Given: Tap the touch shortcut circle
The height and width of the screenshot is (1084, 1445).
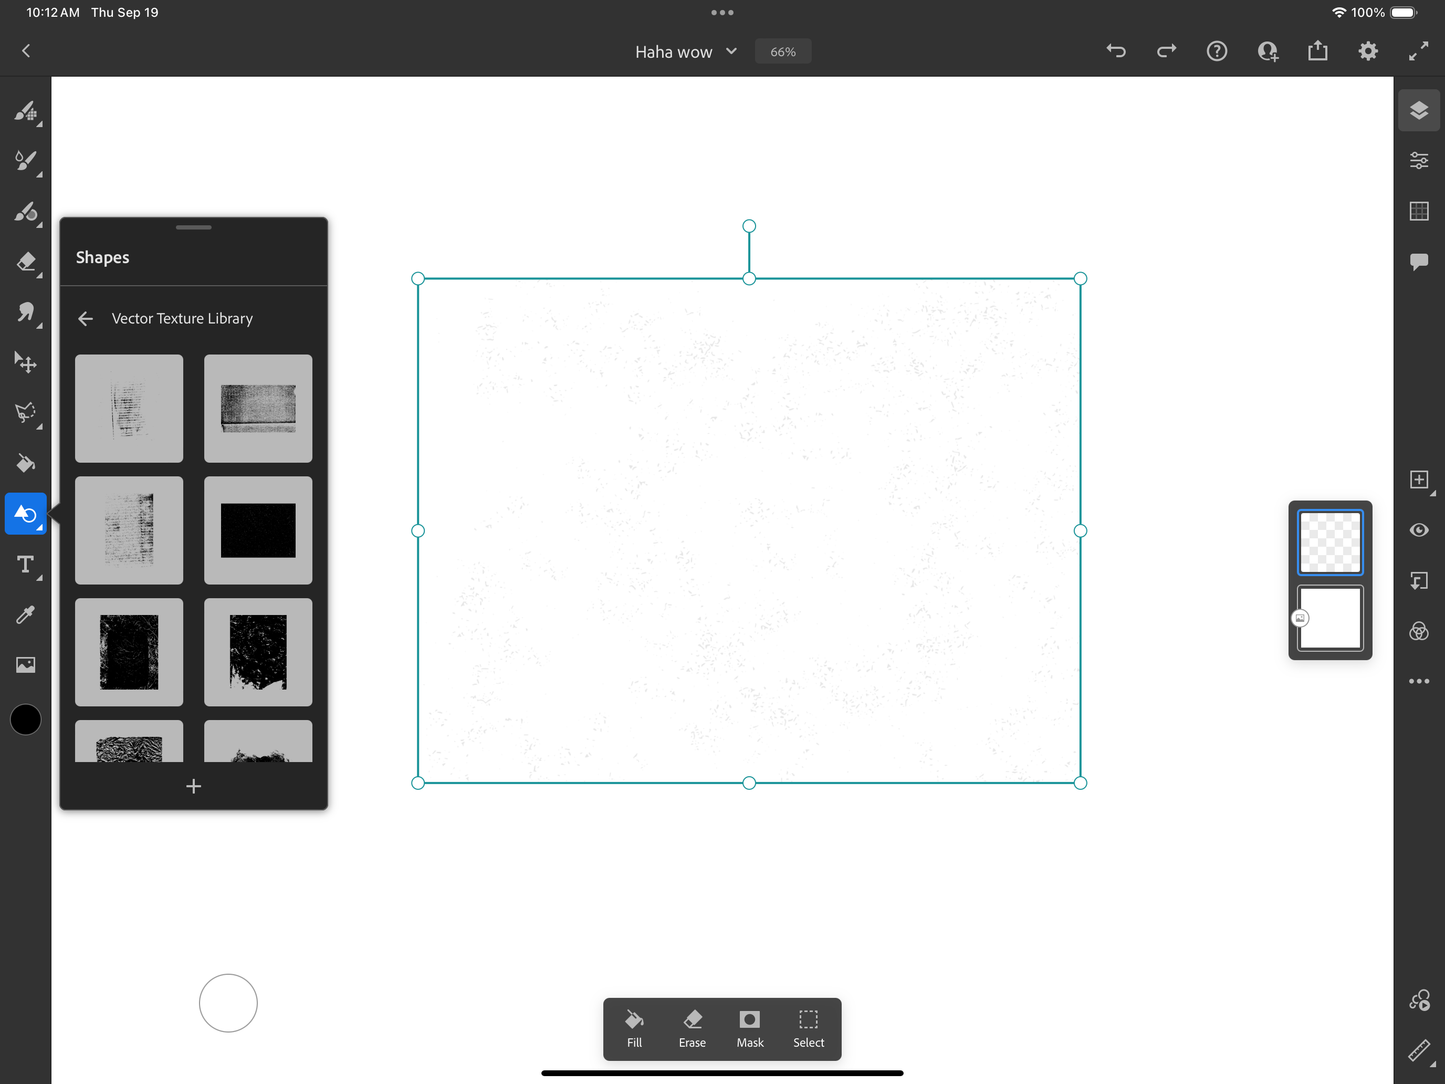Looking at the screenshot, I should coord(228,1003).
